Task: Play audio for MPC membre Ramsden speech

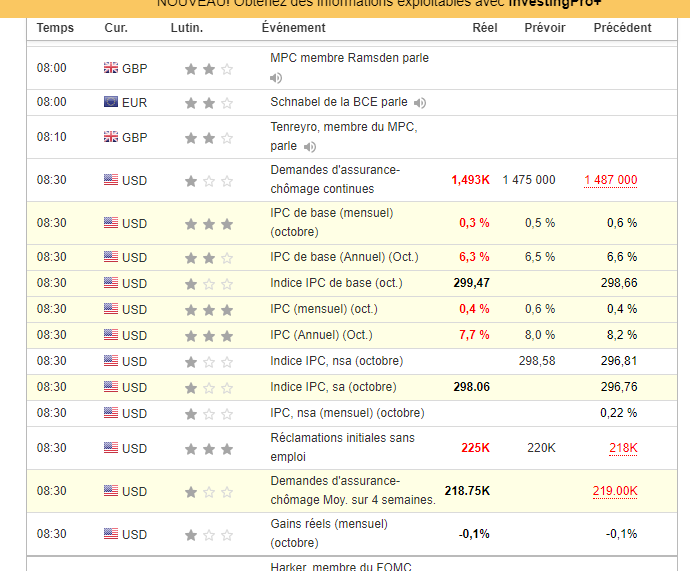Action: point(276,78)
